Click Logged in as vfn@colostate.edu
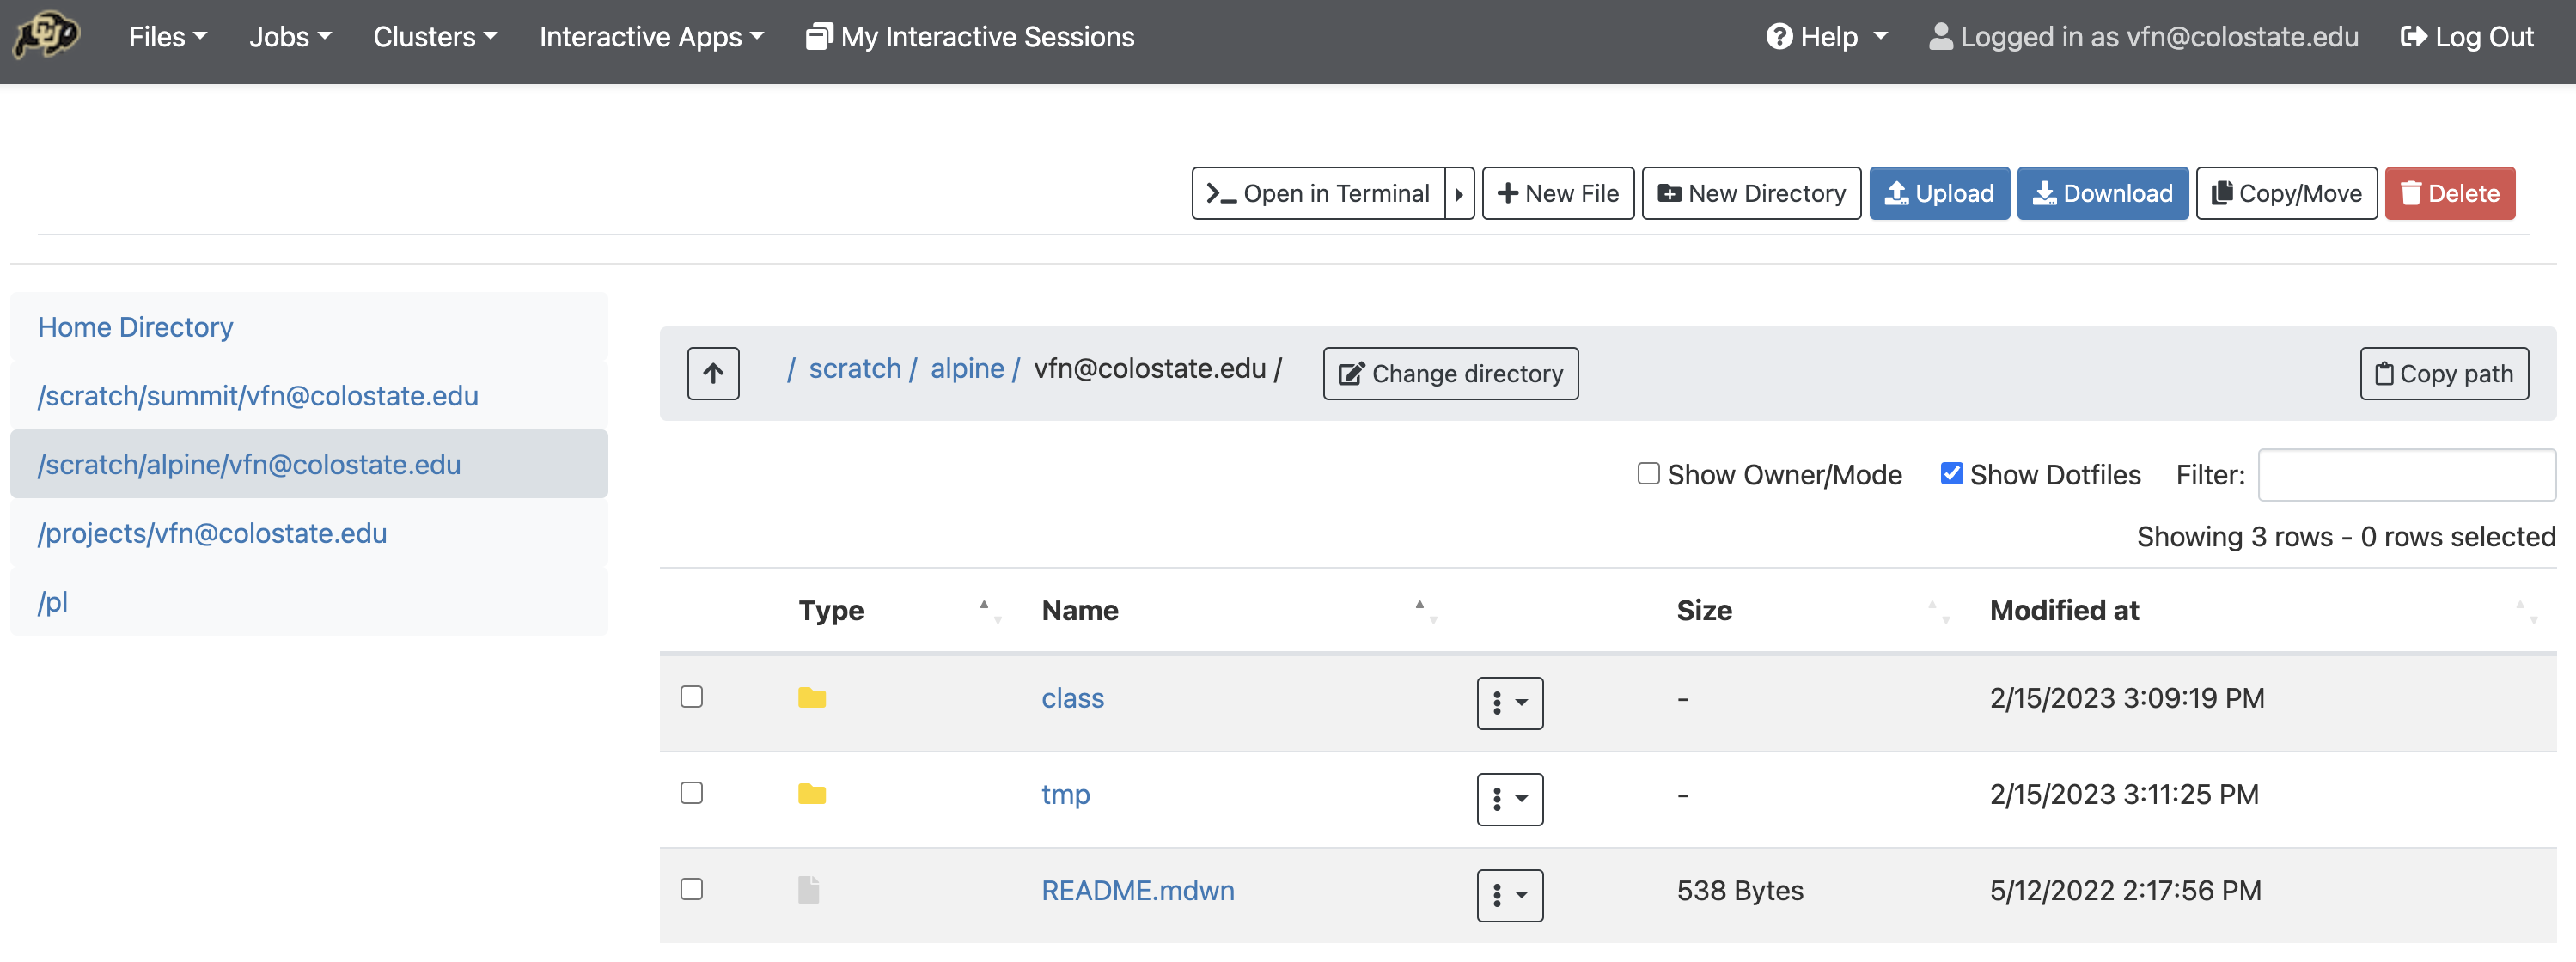2576x962 pixels. click(x=2143, y=37)
